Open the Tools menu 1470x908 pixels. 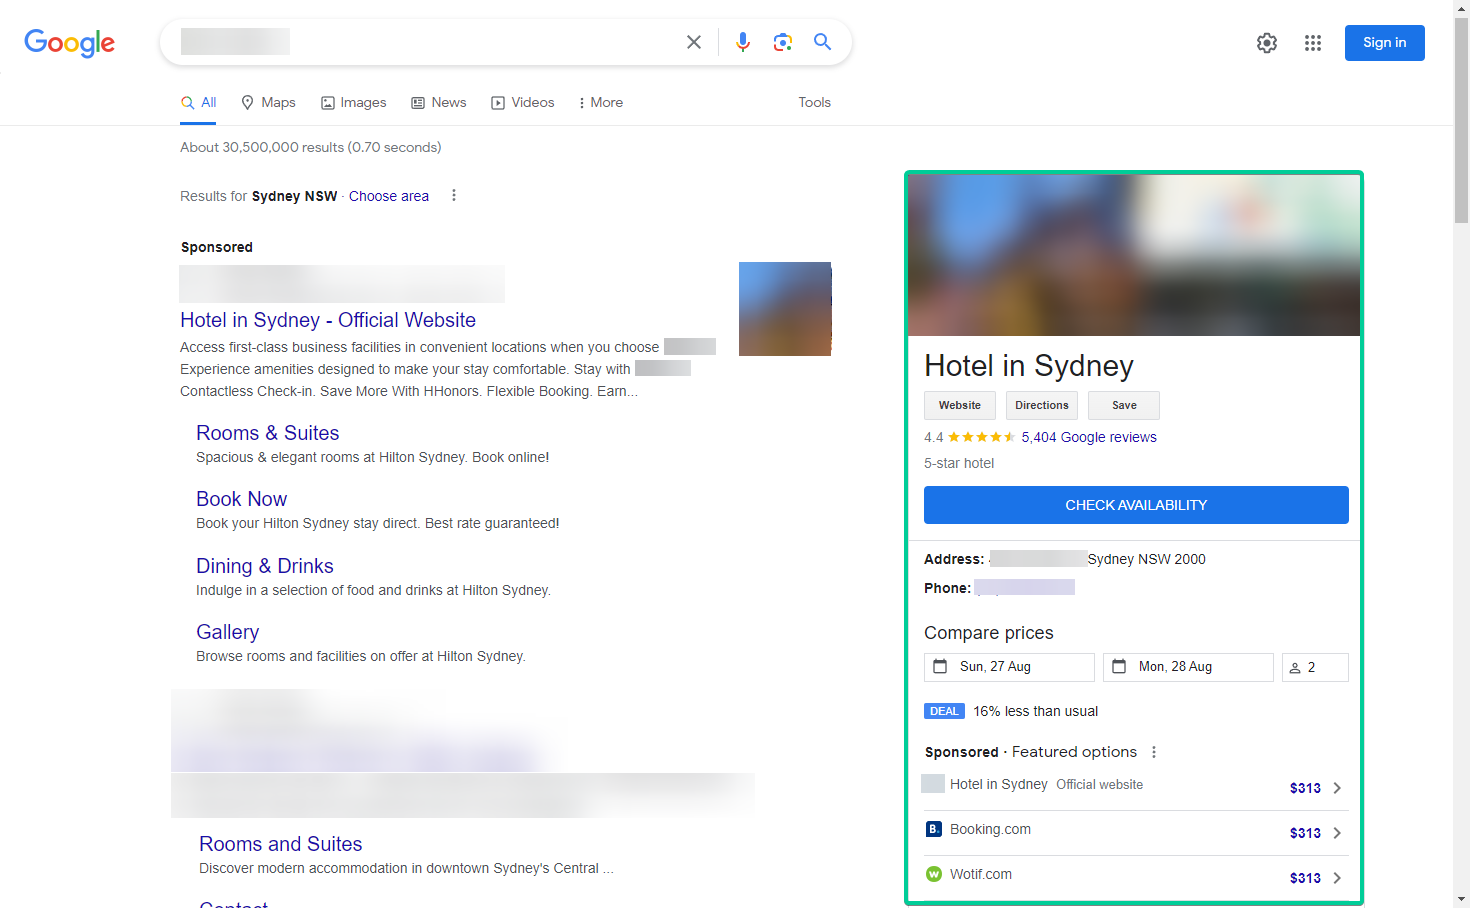814,103
